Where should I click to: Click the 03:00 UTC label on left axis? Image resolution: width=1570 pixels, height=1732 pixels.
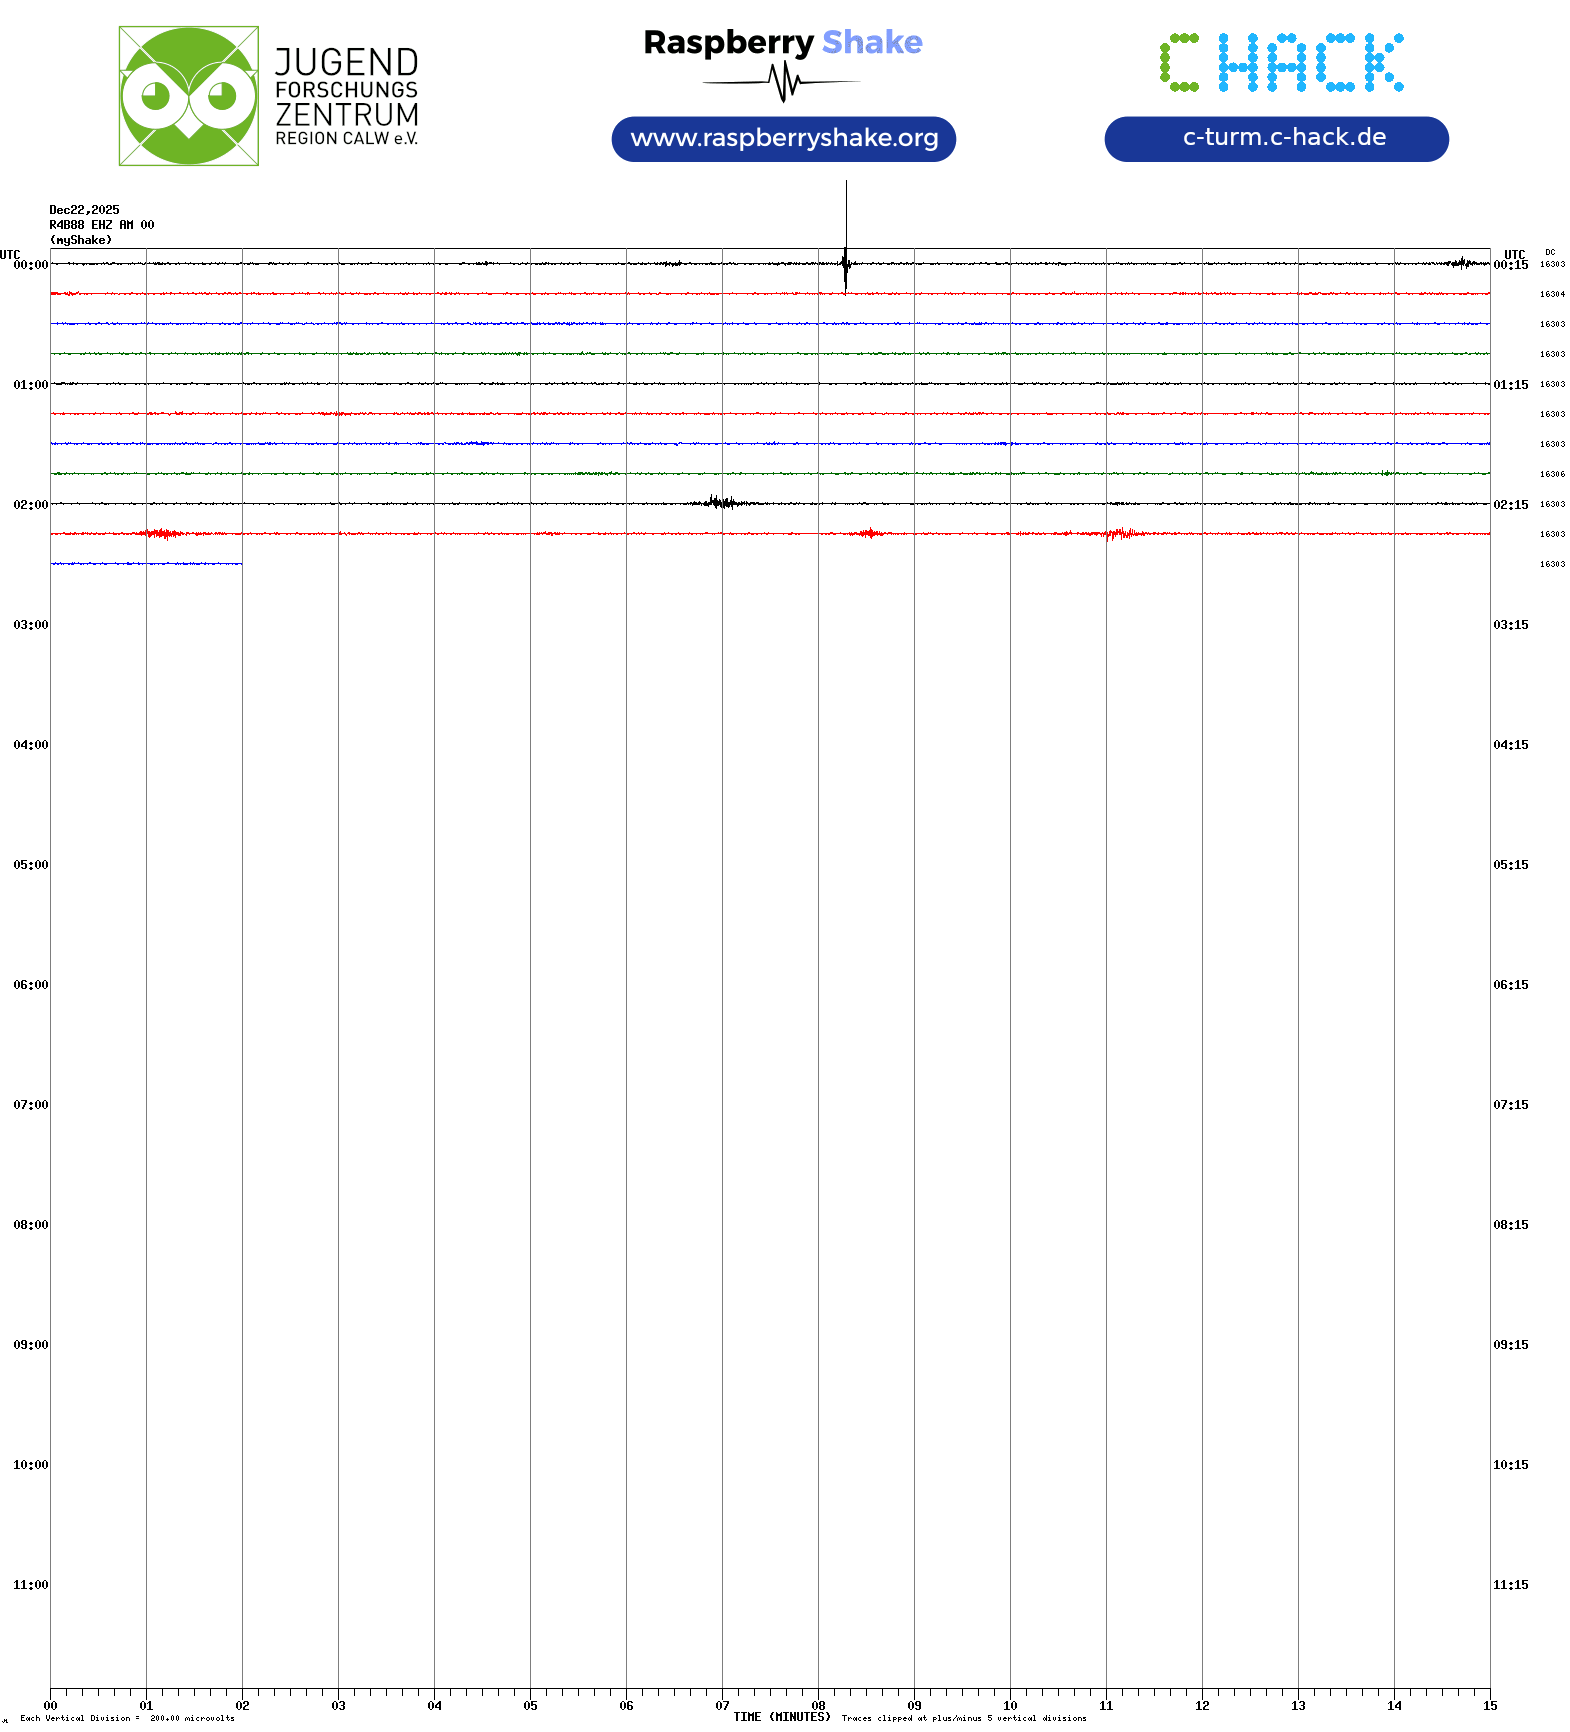pyautogui.click(x=30, y=625)
